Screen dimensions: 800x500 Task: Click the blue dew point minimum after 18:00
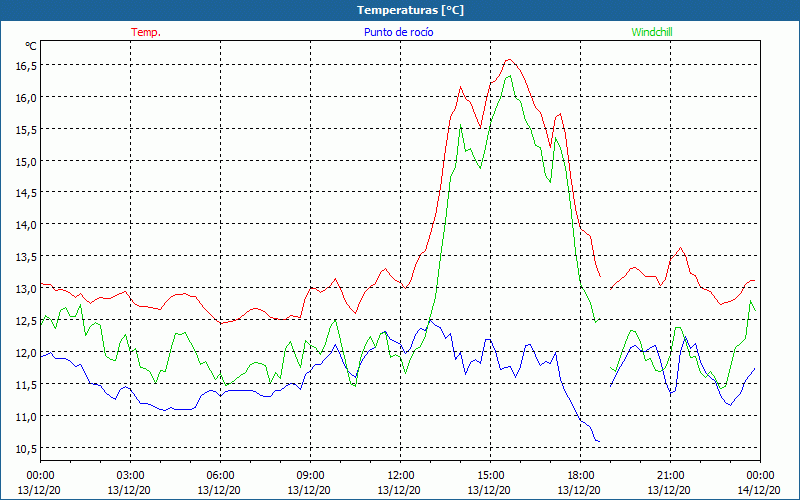pos(598,441)
